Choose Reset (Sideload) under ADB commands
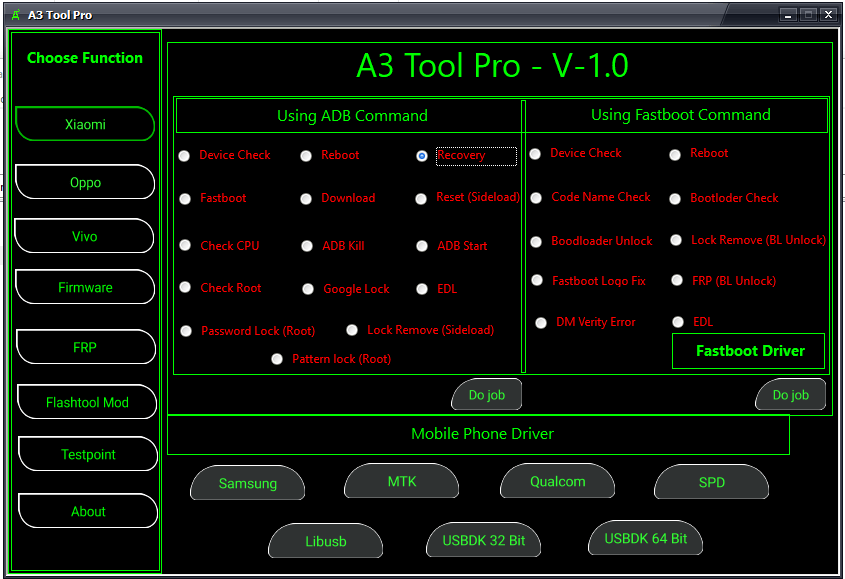 421,199
